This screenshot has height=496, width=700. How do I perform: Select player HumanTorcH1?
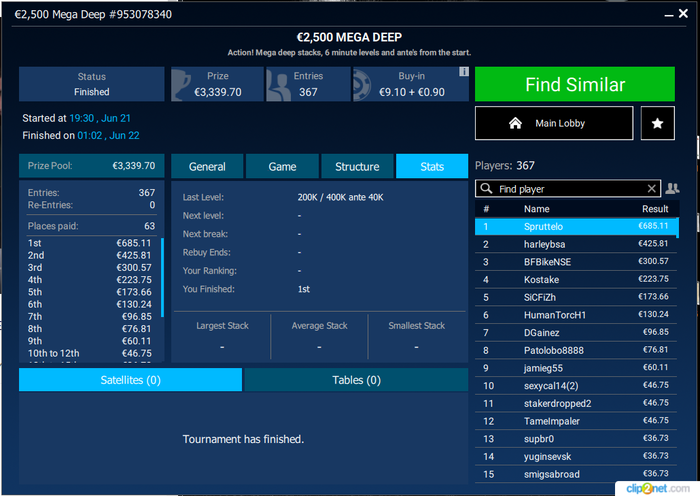576,315
